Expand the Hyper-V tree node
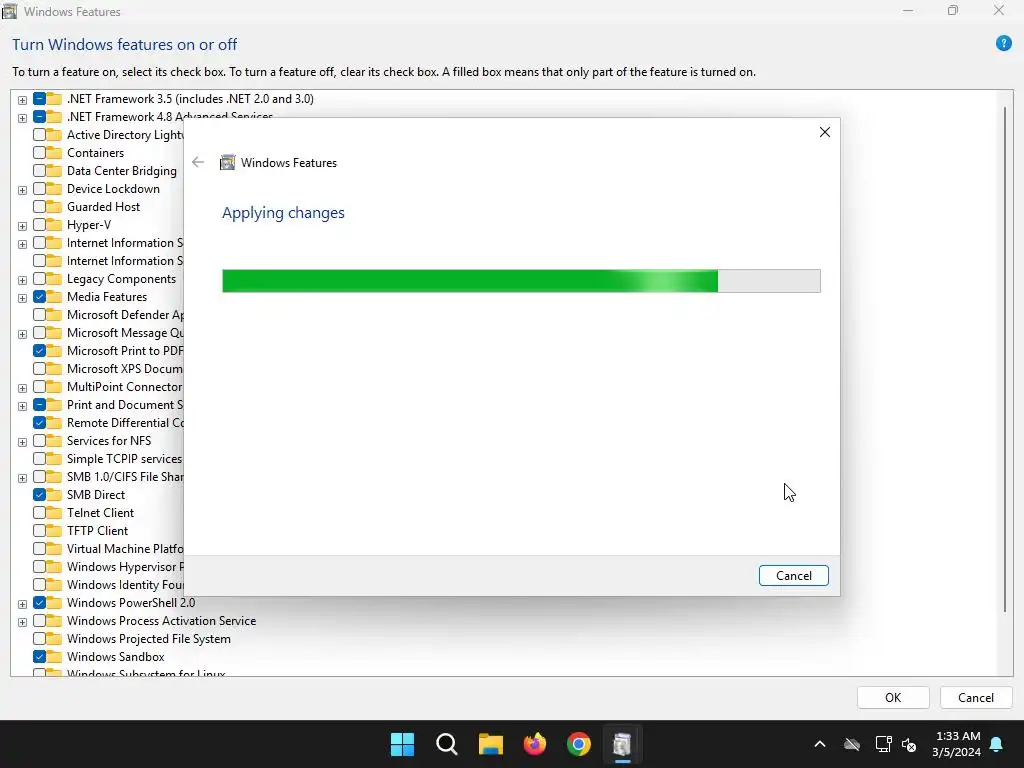The width and height of the screenshot is (1024, 768). tap(22, 226)
